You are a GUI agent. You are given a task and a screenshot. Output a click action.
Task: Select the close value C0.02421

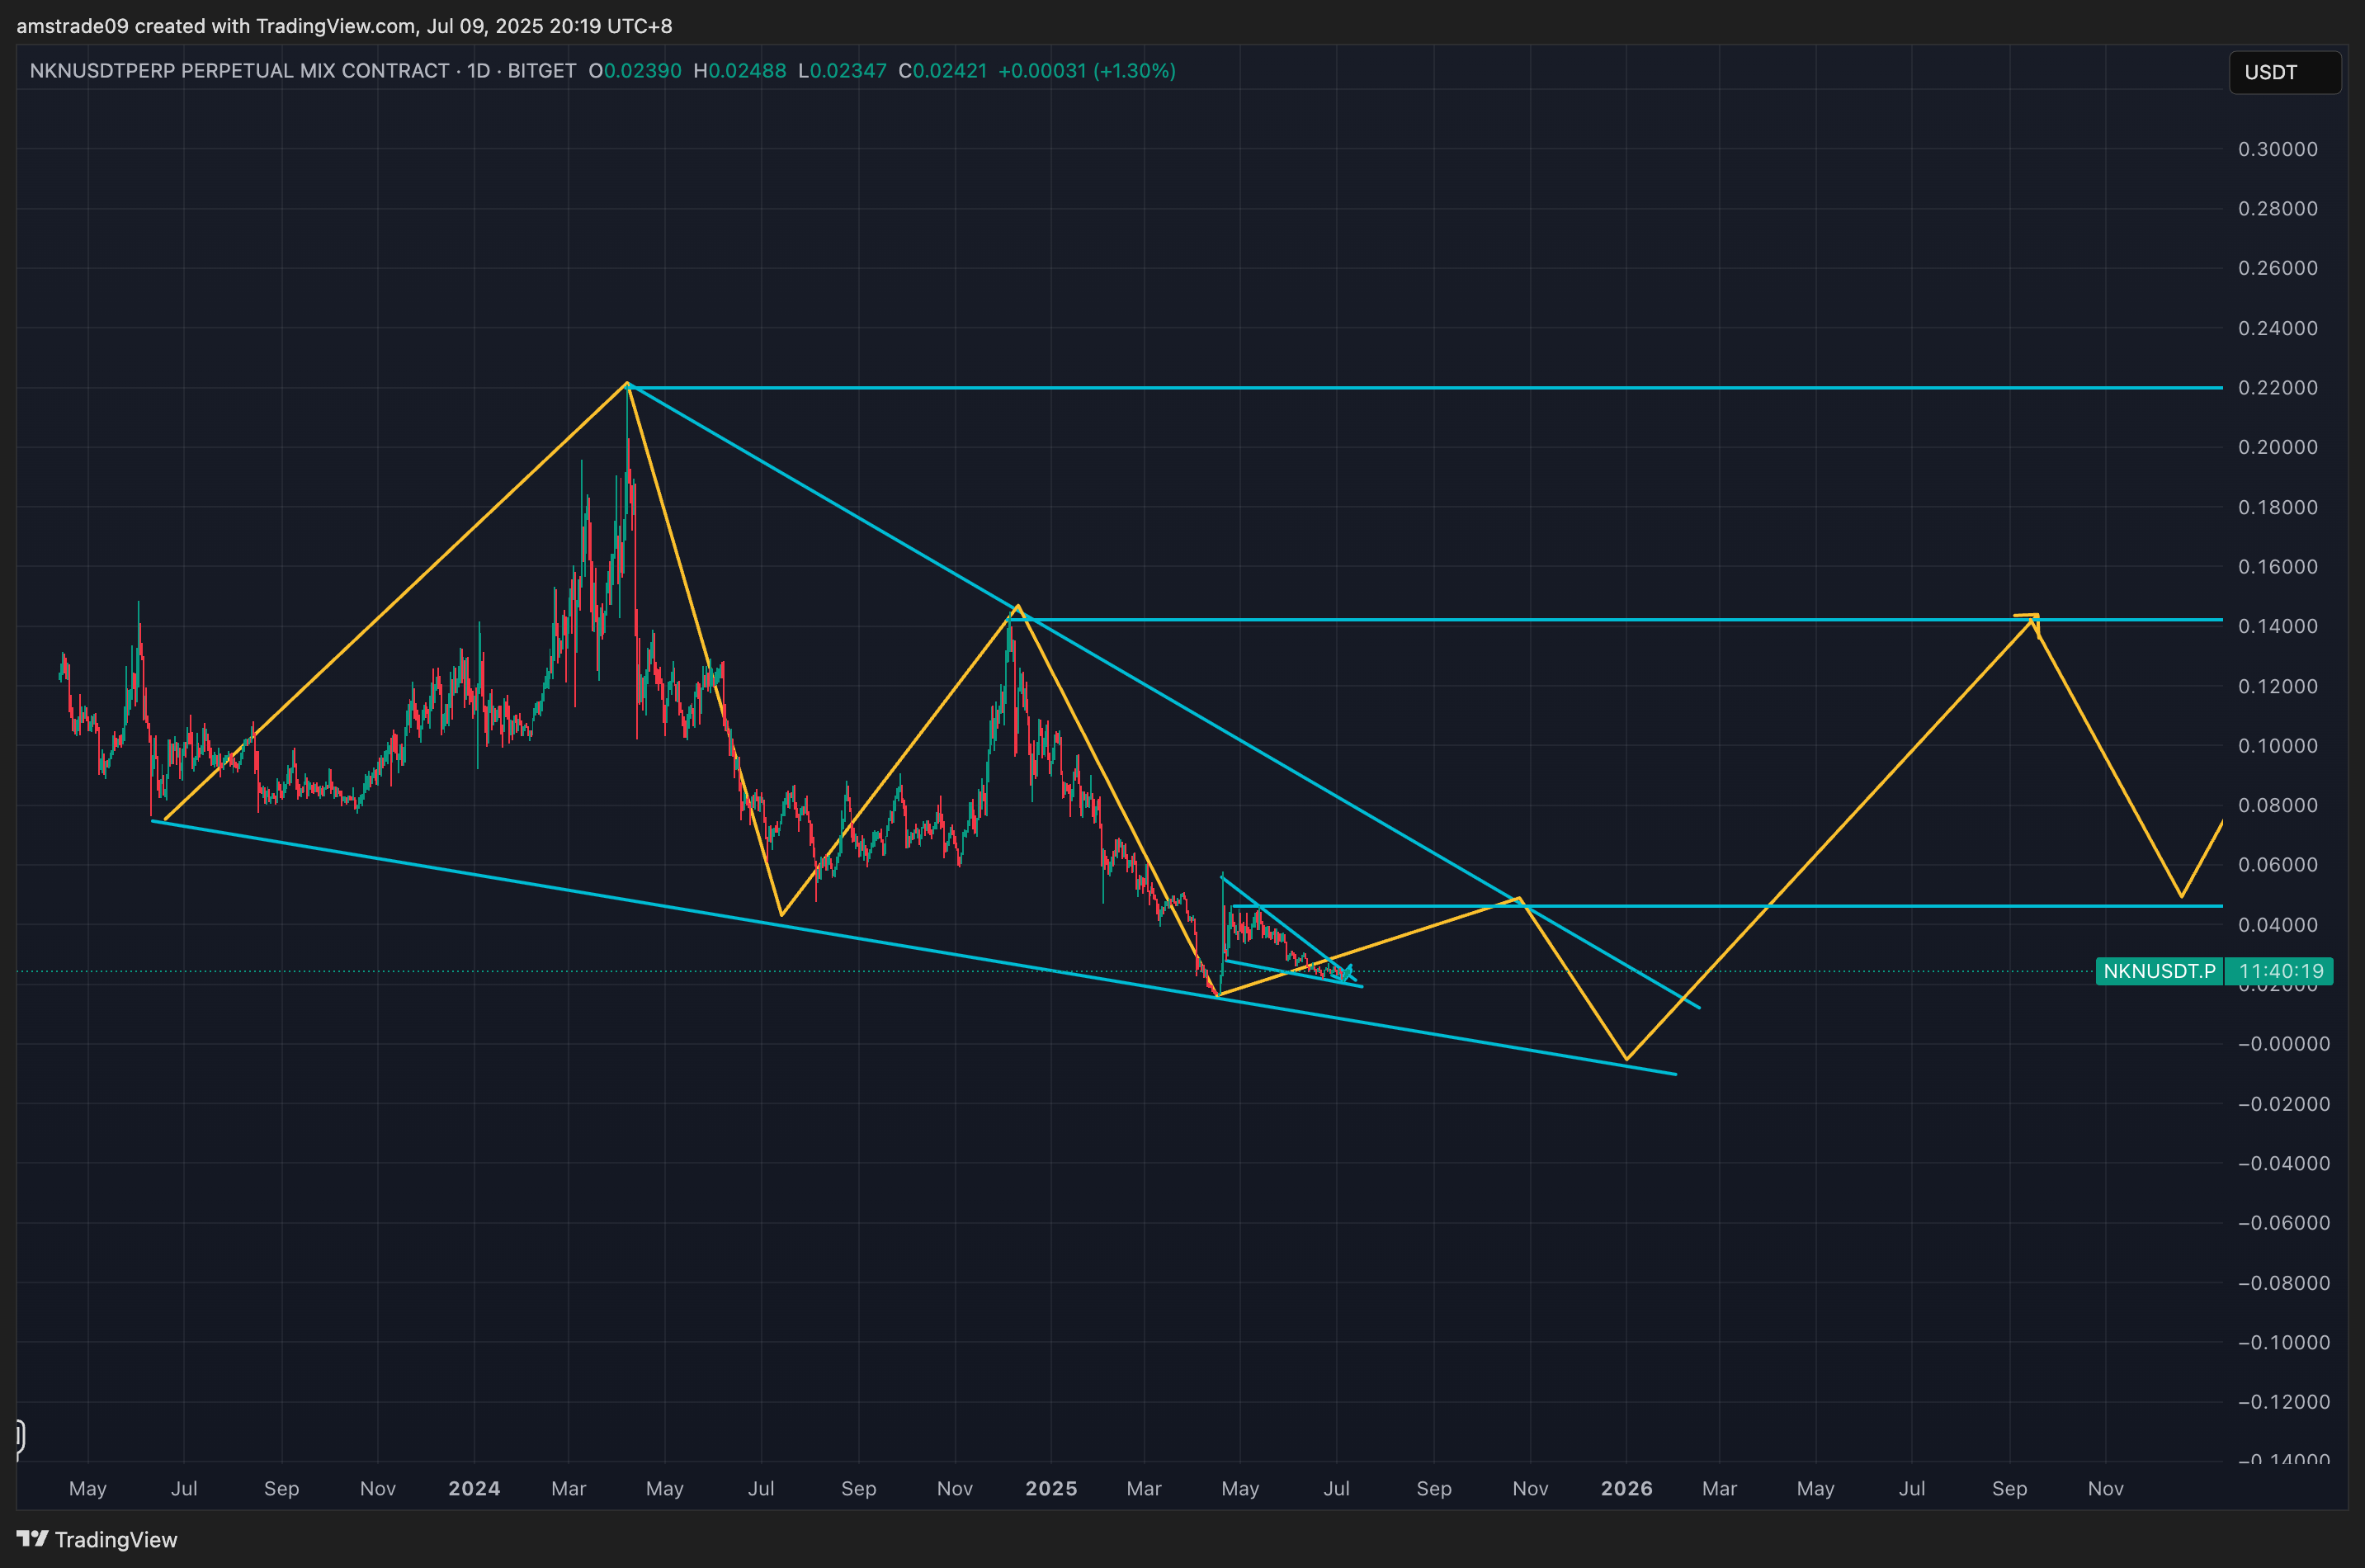[x=943, y=71]
